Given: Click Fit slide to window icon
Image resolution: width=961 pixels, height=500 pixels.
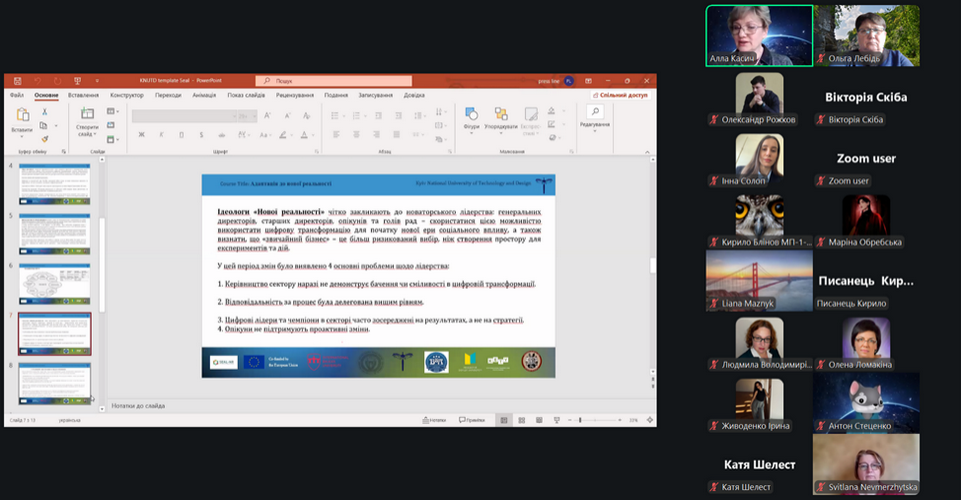Looking at the screenshot, I should 649,421.
